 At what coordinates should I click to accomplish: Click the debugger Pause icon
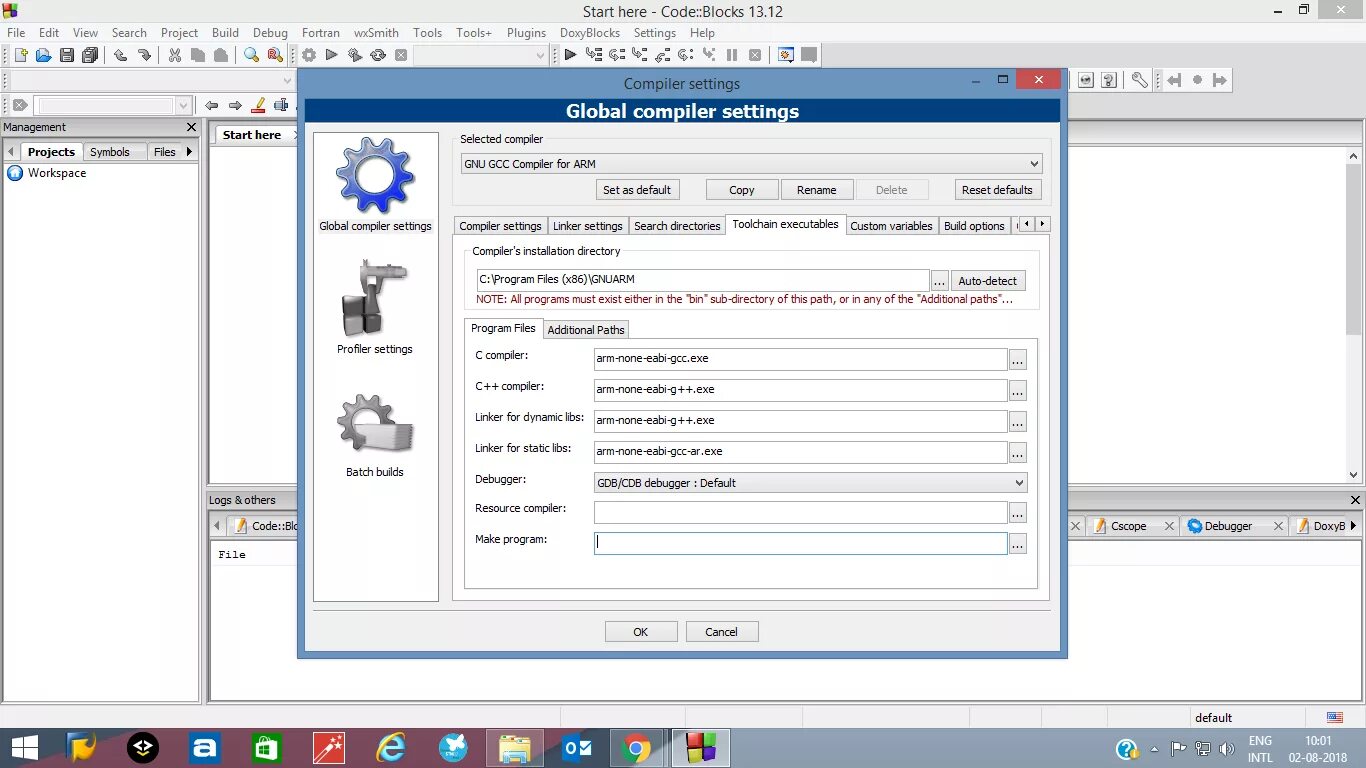(732, 56)
